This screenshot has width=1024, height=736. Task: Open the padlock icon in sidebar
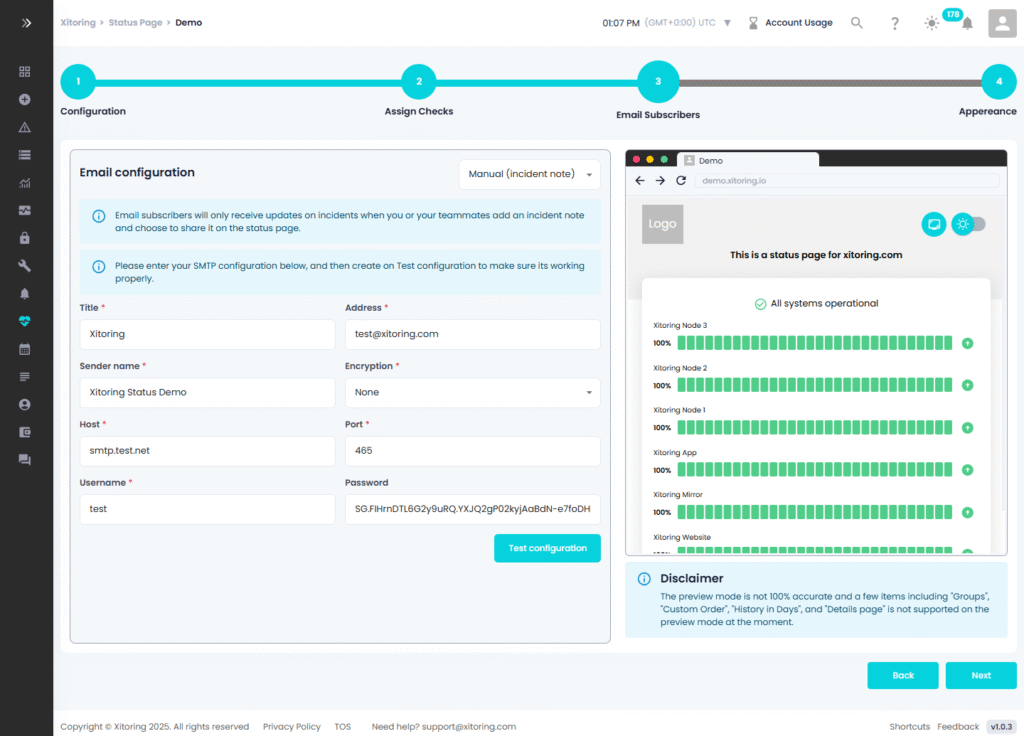(x=25, y=238)
